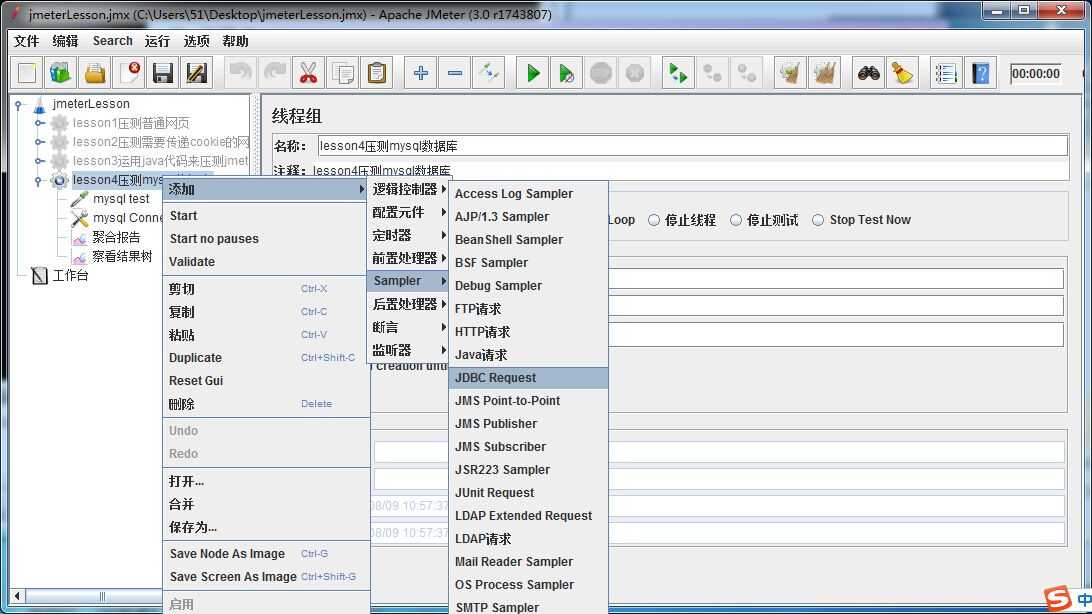Expand the lesson2 cookie tree node
This screenshot has width=1092, height=614.
coord(40,142)
